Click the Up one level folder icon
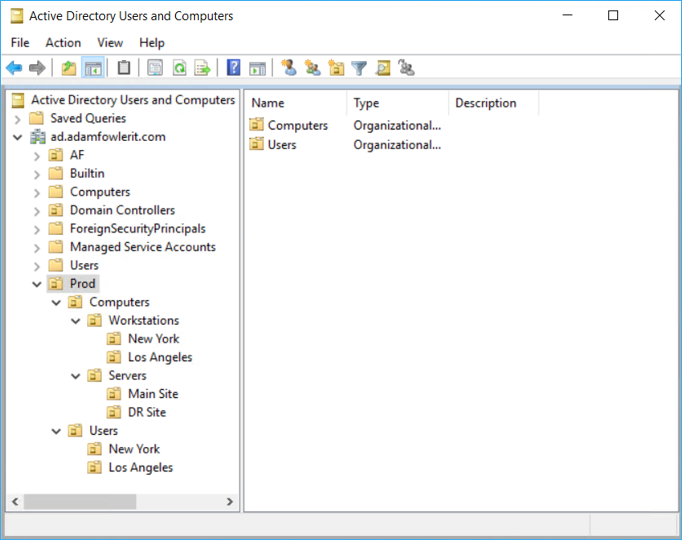The height and width of the screenshot is (540, 682). point(68,68)
